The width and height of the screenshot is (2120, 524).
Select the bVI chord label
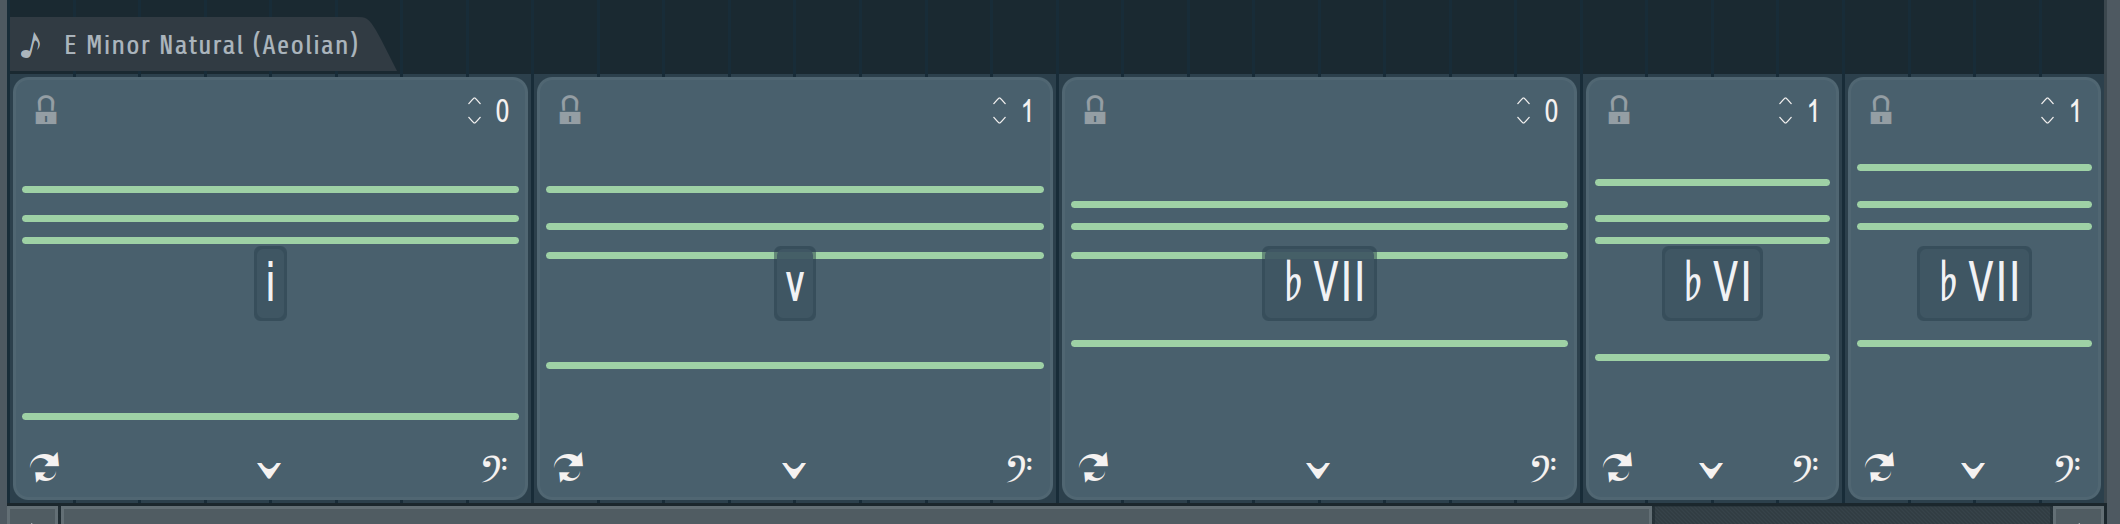[1712, 283]
